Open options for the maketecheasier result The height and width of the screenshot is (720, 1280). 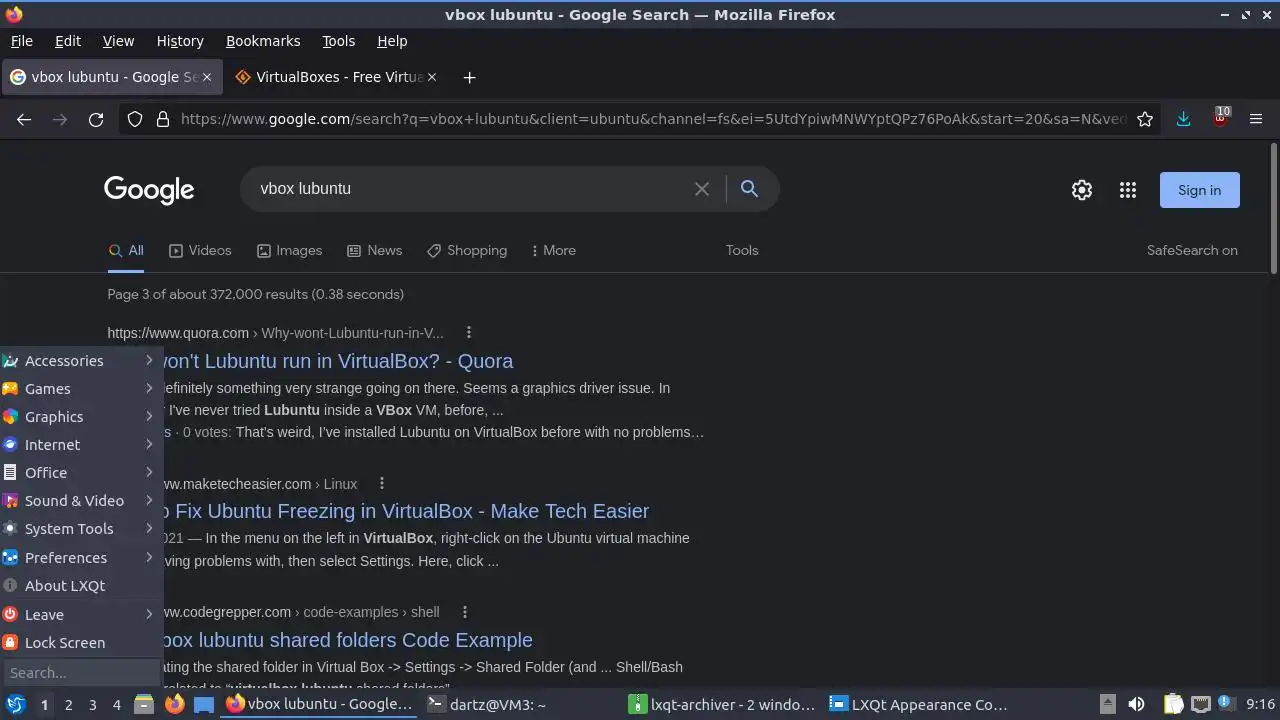pyautogui.click(x=381, y=484)
